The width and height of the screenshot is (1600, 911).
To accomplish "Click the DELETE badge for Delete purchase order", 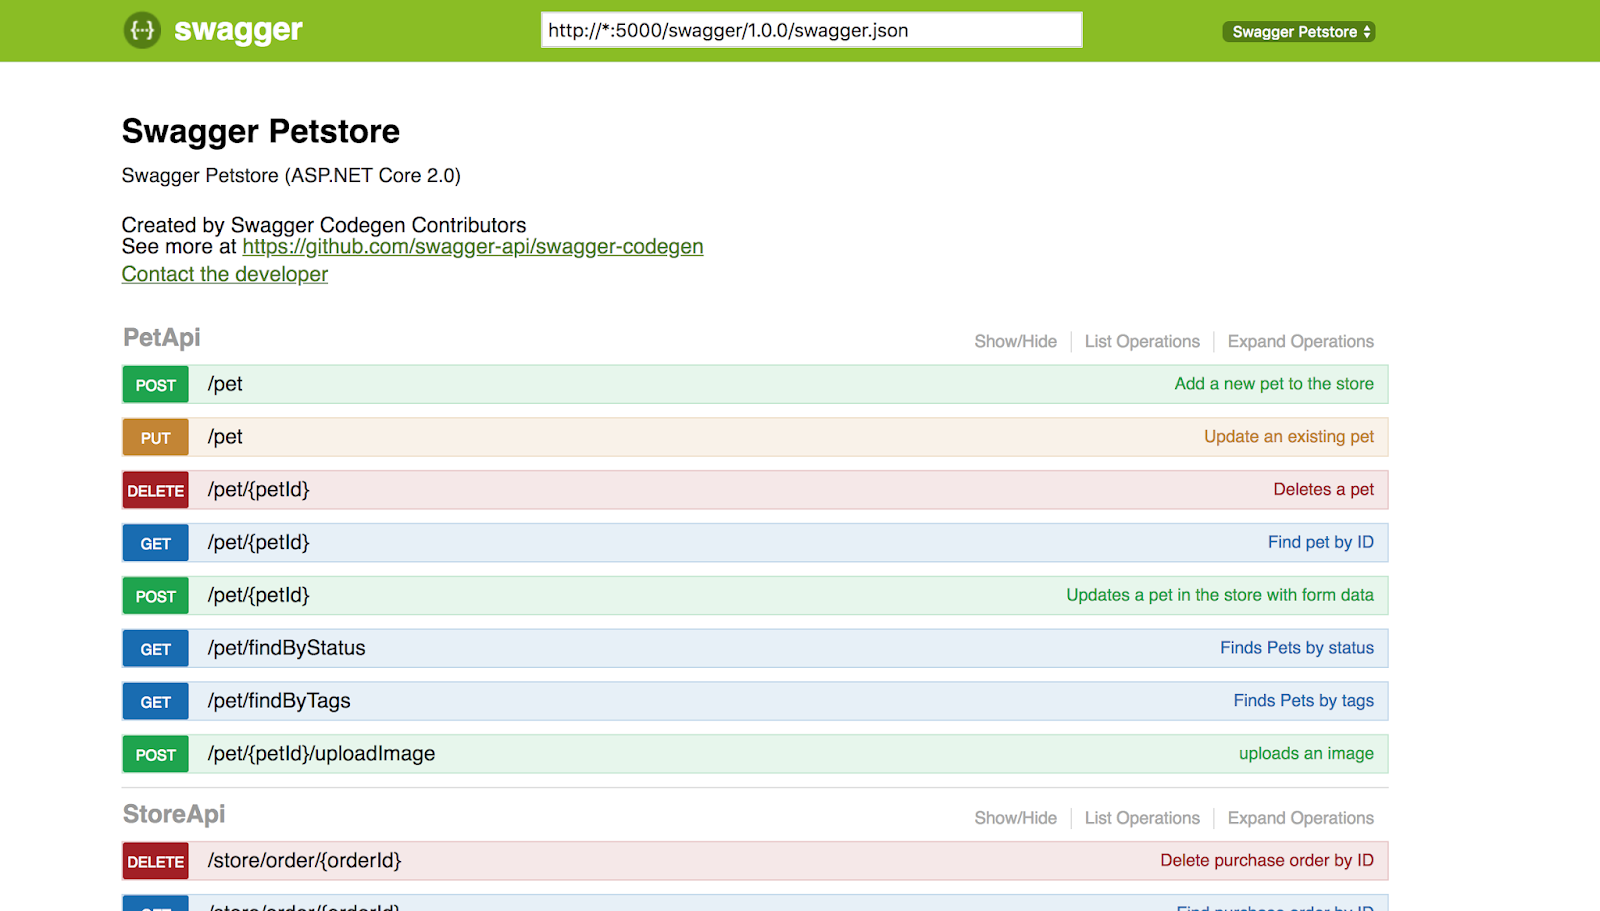I will [156, 862].
